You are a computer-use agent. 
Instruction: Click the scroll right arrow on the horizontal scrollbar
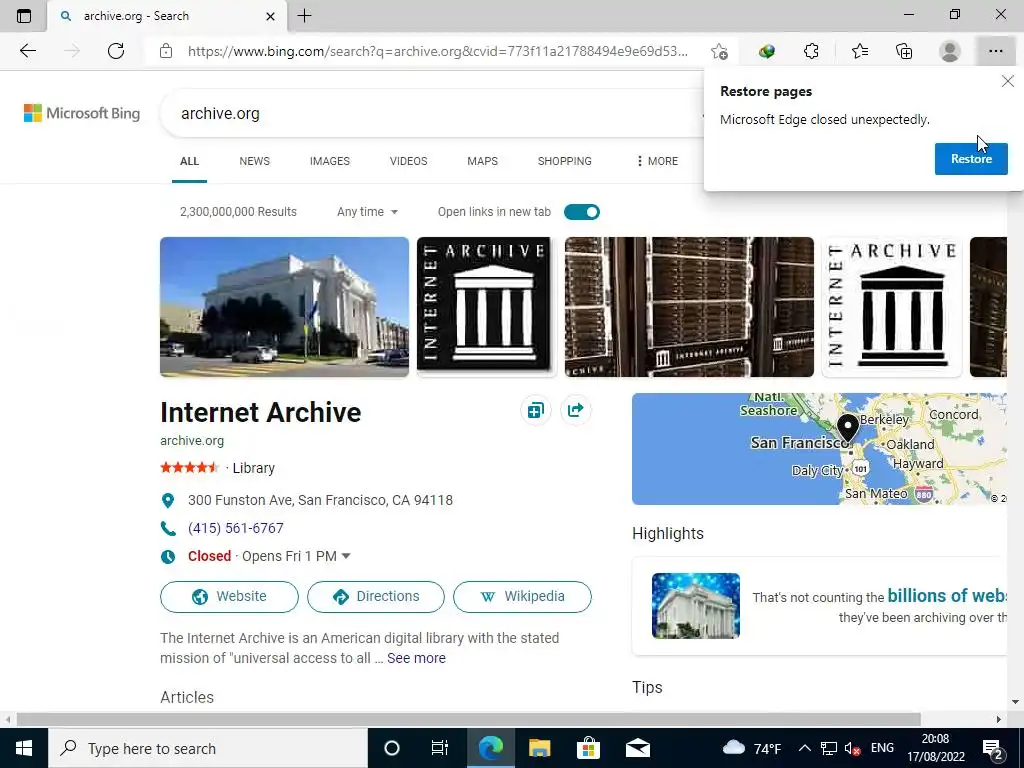pyautogui.click(x=999, y=720)
